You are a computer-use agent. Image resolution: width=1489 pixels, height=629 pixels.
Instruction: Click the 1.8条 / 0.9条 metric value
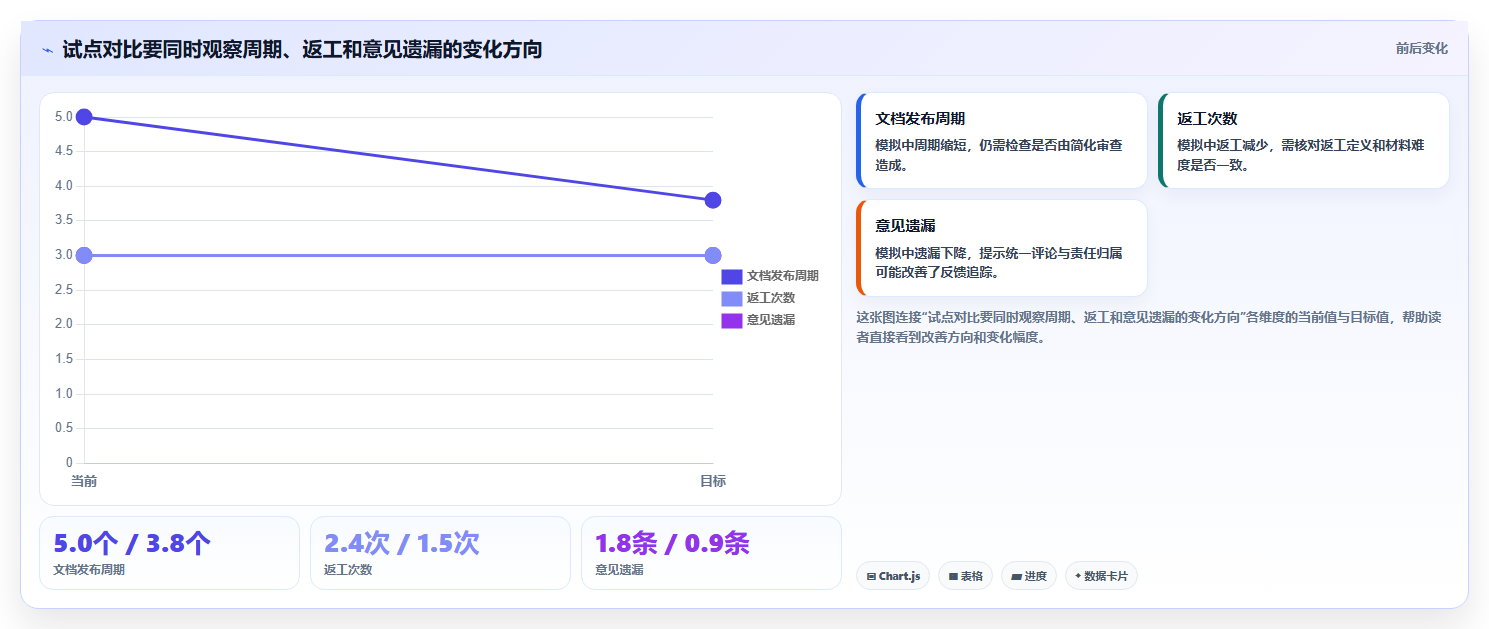672,544
